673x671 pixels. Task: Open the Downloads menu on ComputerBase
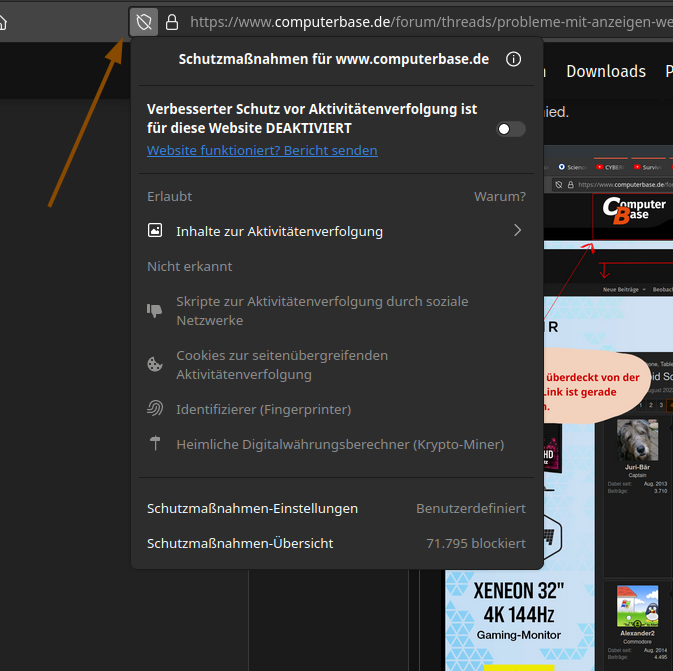[606, 71]
